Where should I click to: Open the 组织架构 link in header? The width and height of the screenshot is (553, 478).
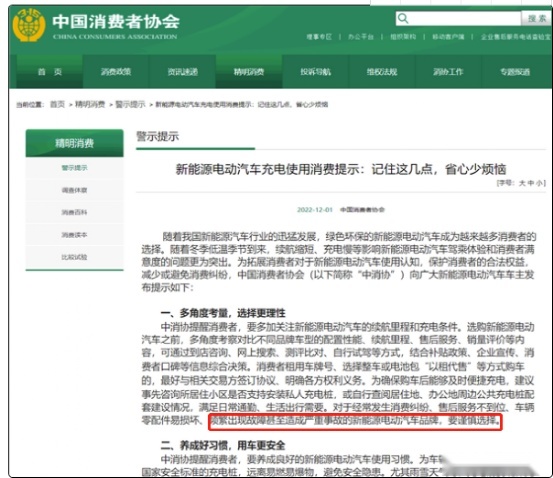pos(403,37)
